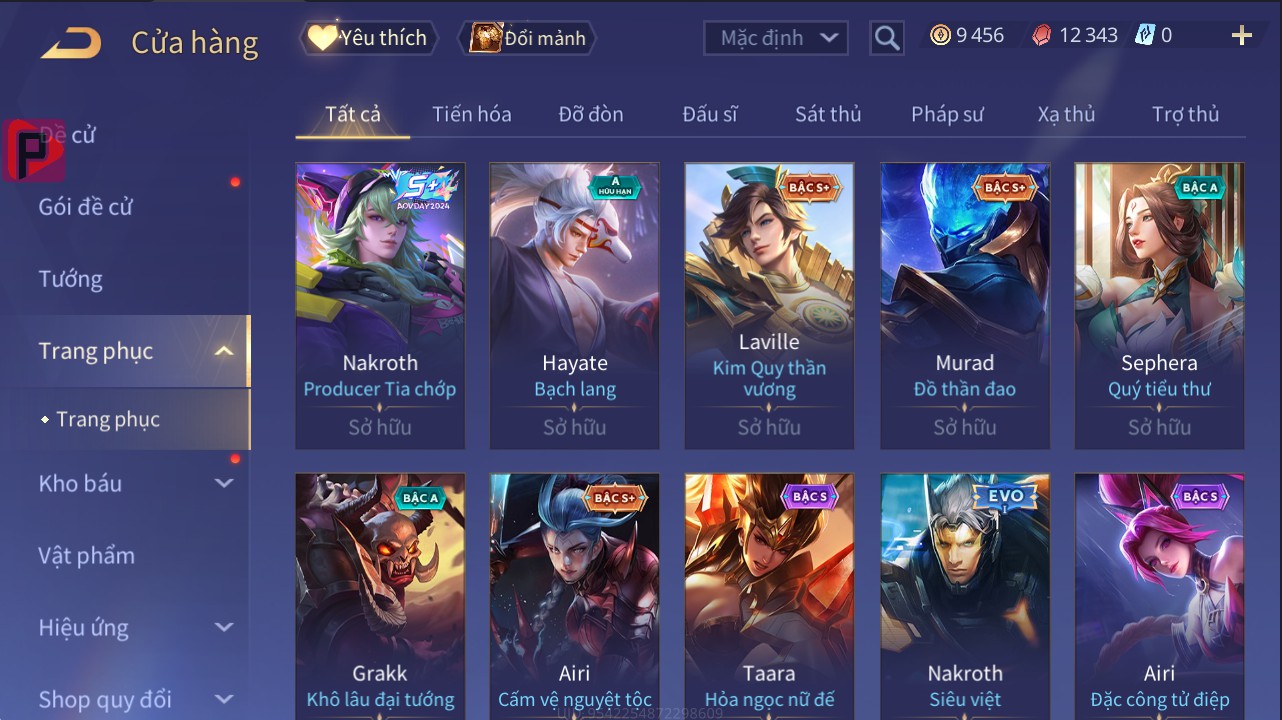Image resolution: width=1282 pixels, height=720 pixels.
Task: Open the search magnifier icon
Action: click(887, 38)
